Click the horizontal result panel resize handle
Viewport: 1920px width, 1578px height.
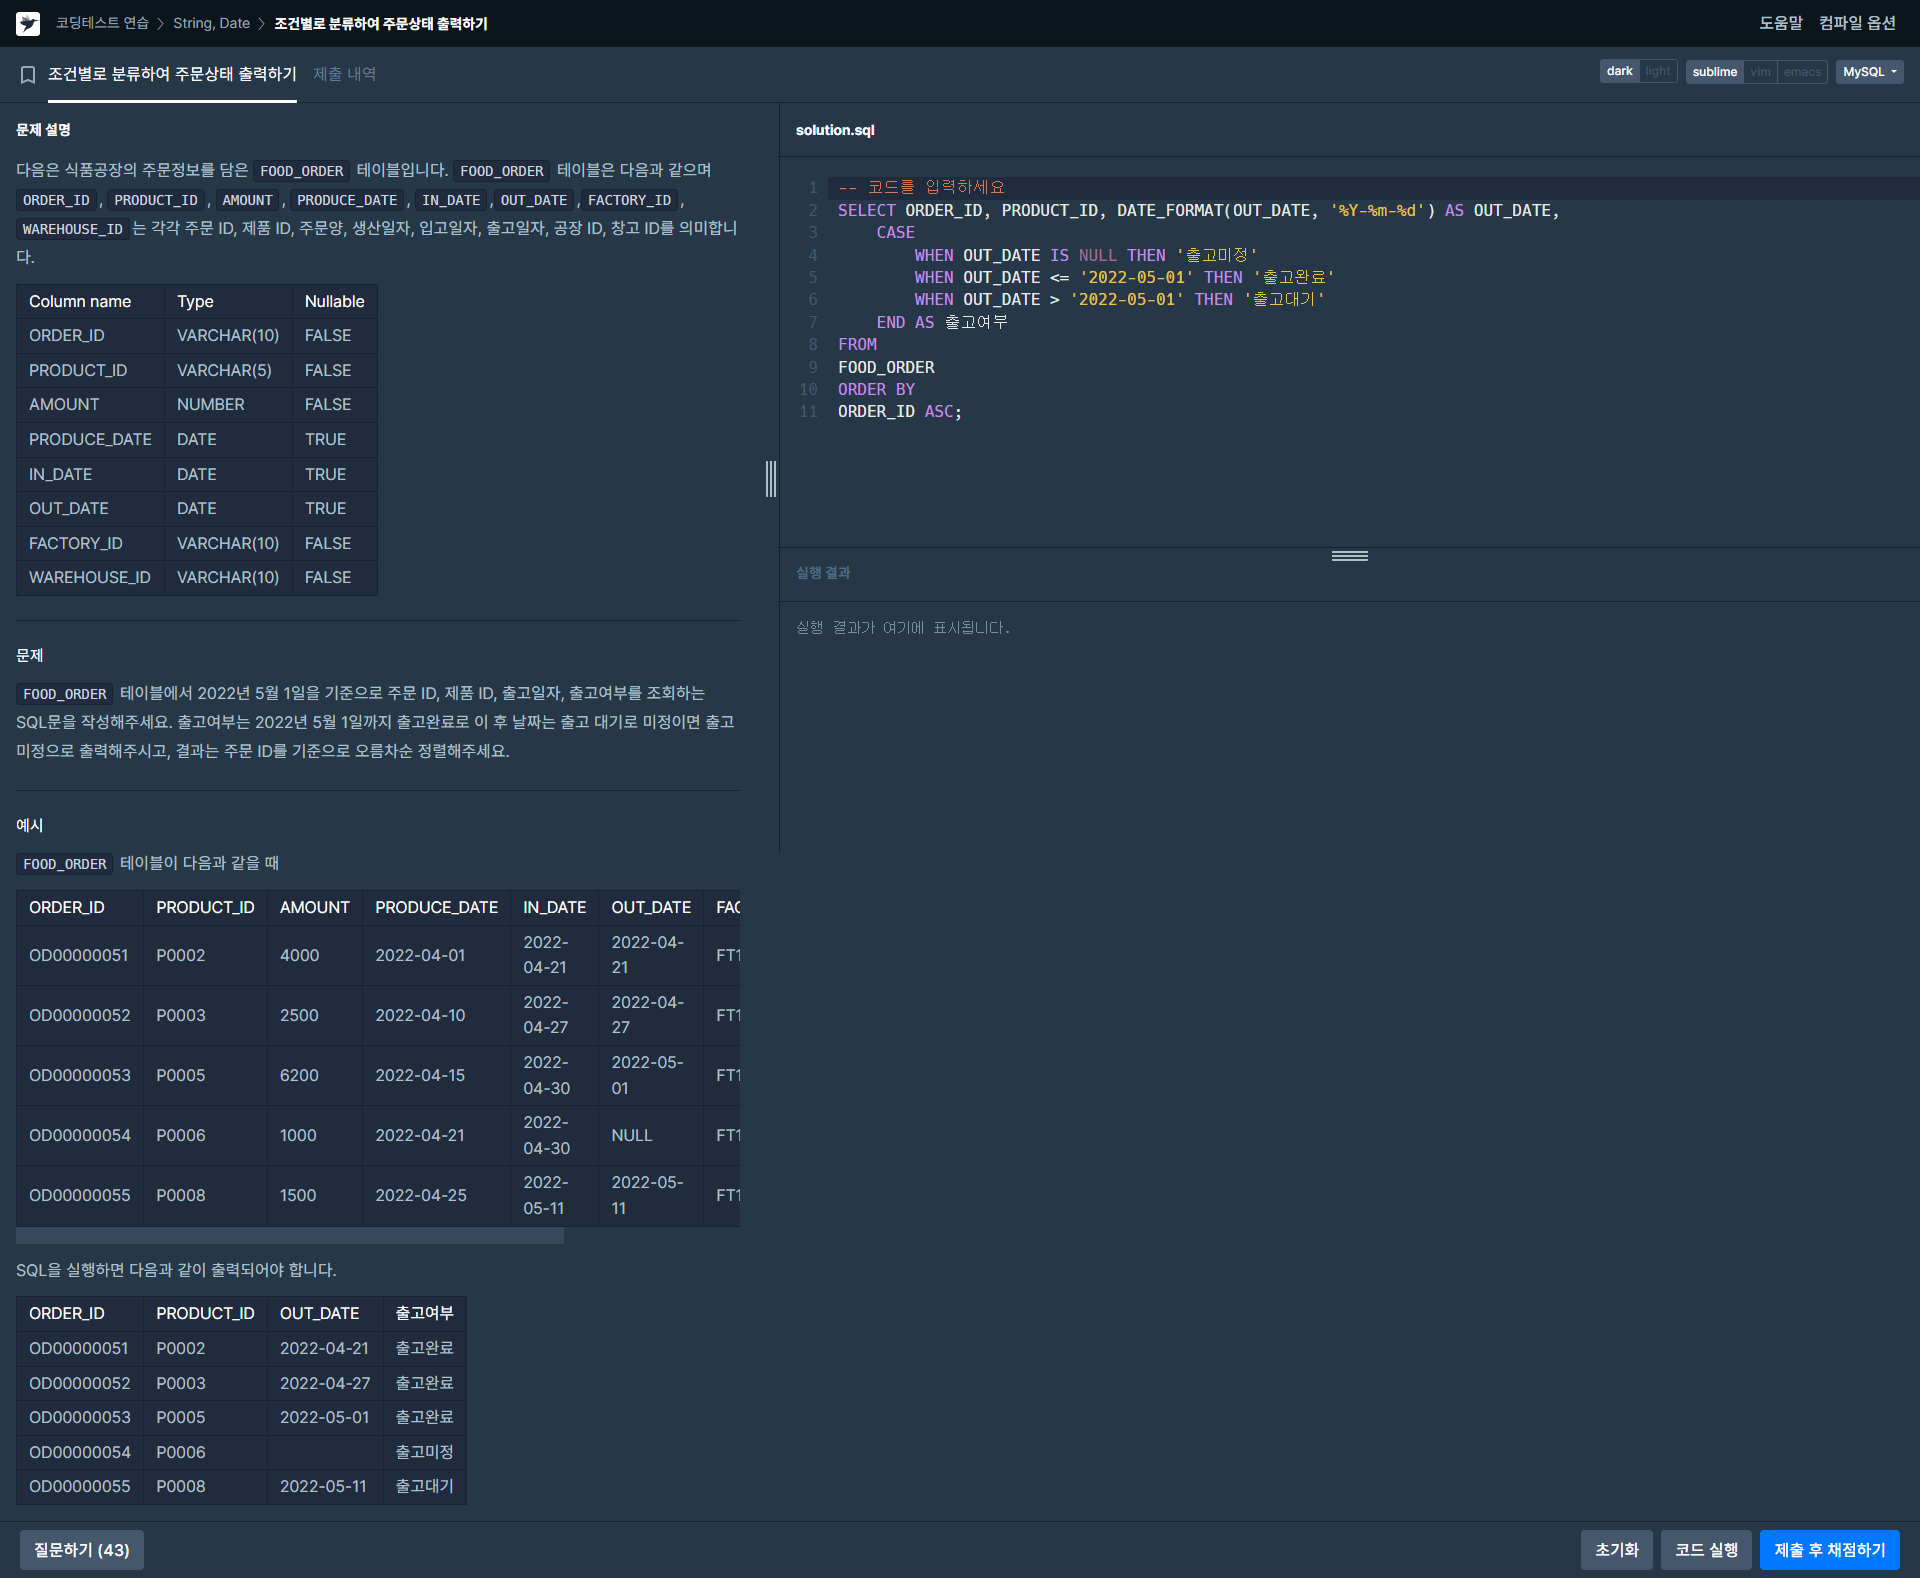[x=1349, y=556]
